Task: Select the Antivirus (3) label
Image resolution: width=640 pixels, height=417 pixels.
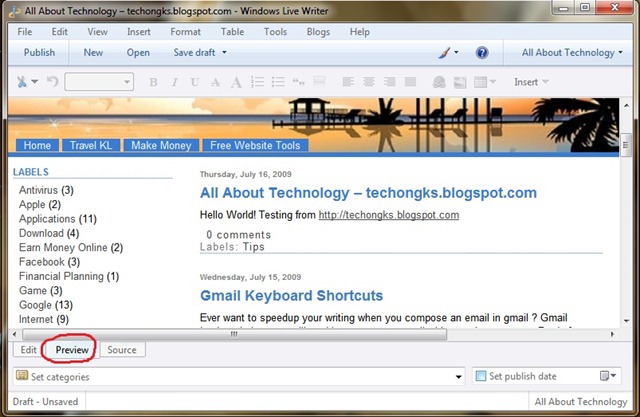Action: coord(46,190)
